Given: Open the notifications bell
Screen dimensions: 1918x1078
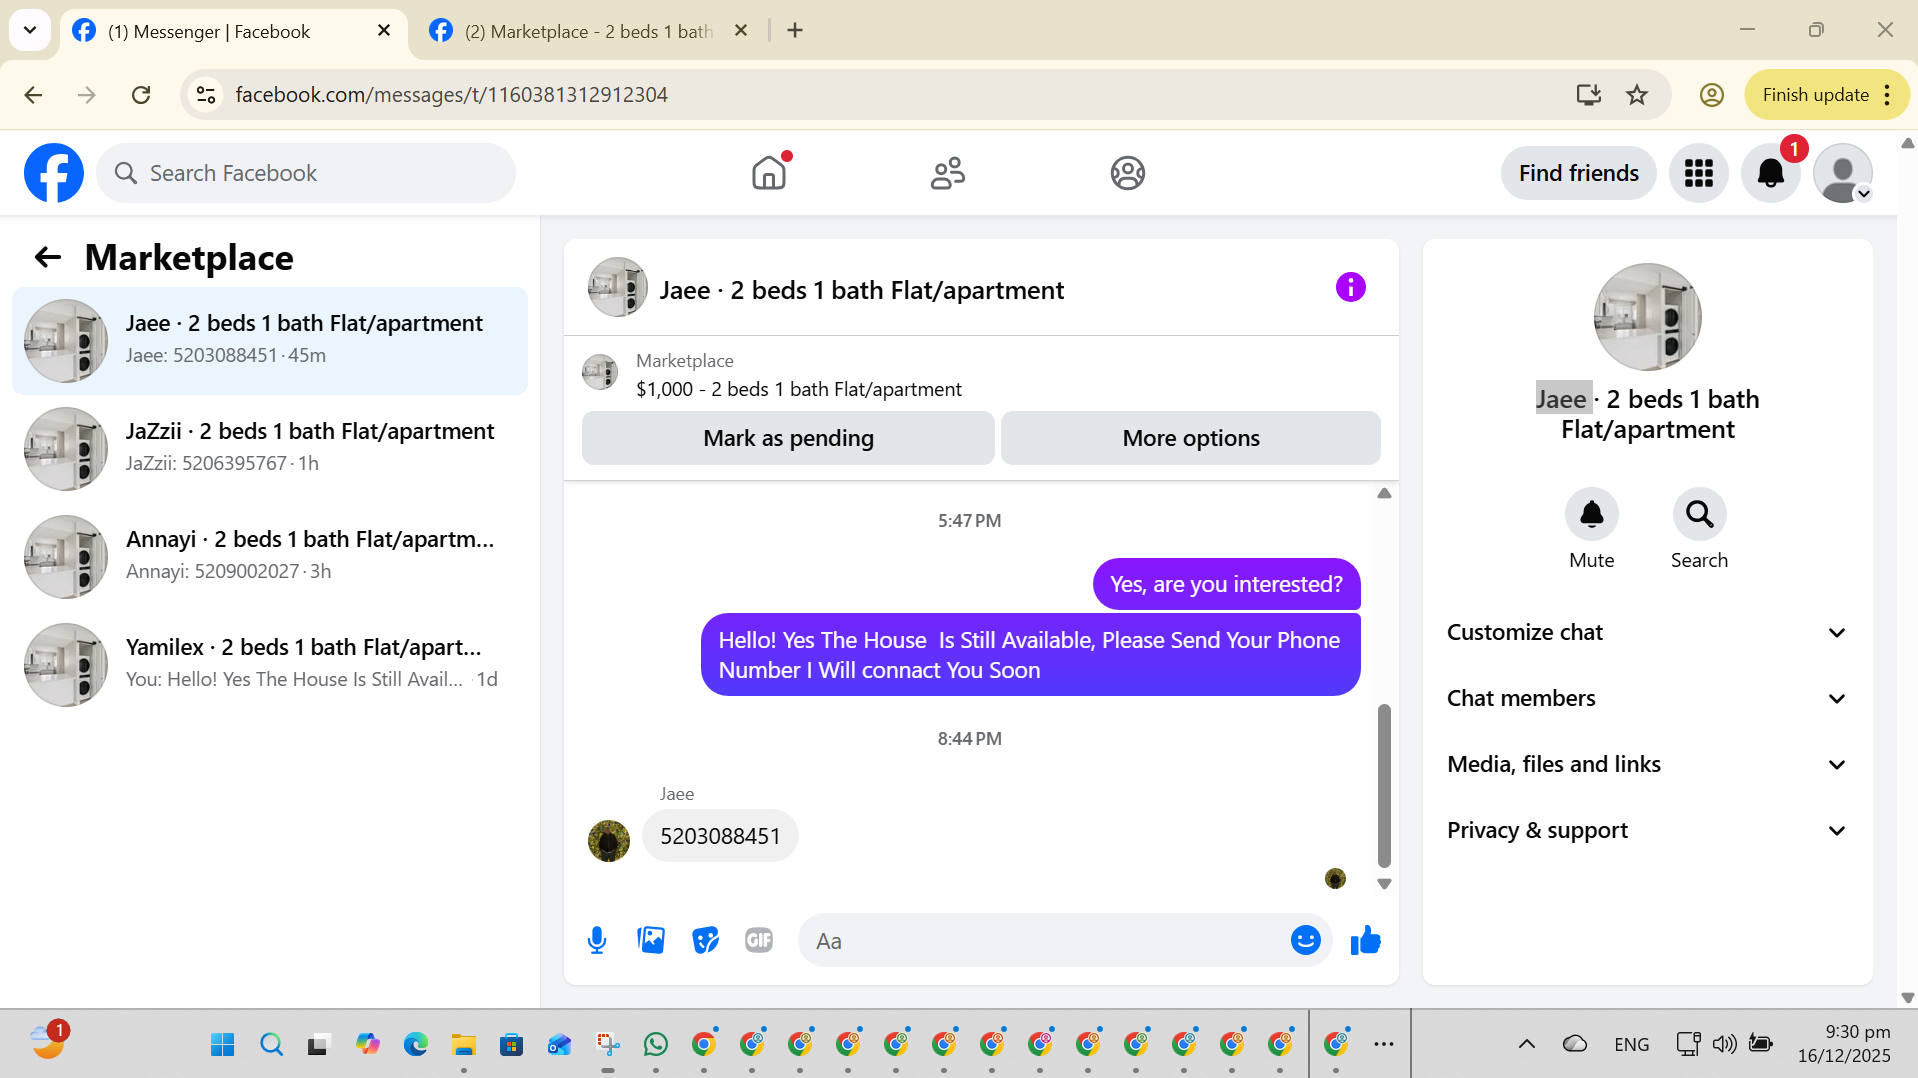Looking at the screenshot, I should tap(1771, 173).
